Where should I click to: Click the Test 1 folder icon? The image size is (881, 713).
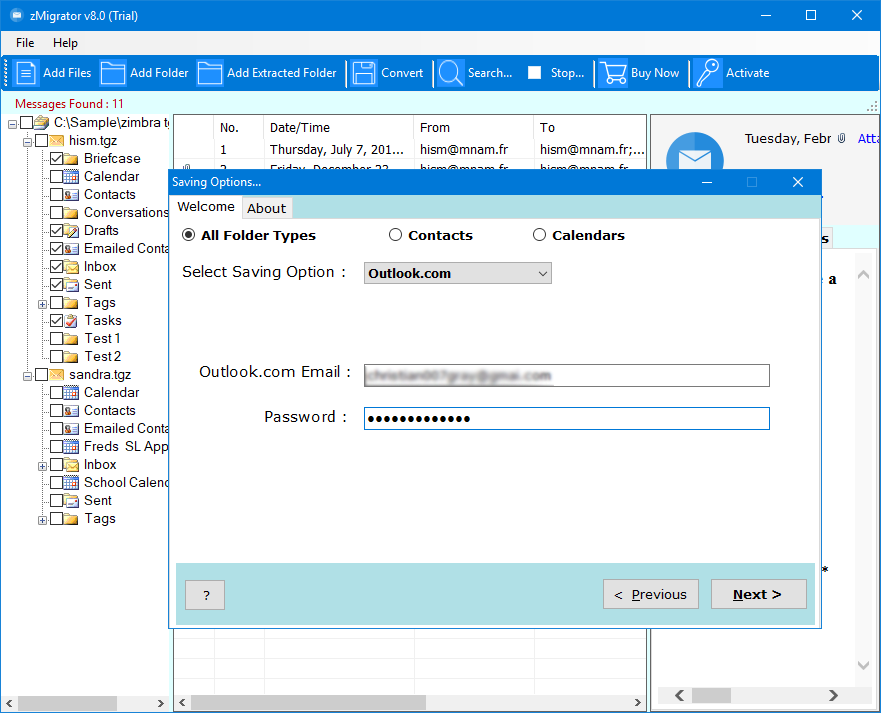pyautogui.click(x=71, y=338)
